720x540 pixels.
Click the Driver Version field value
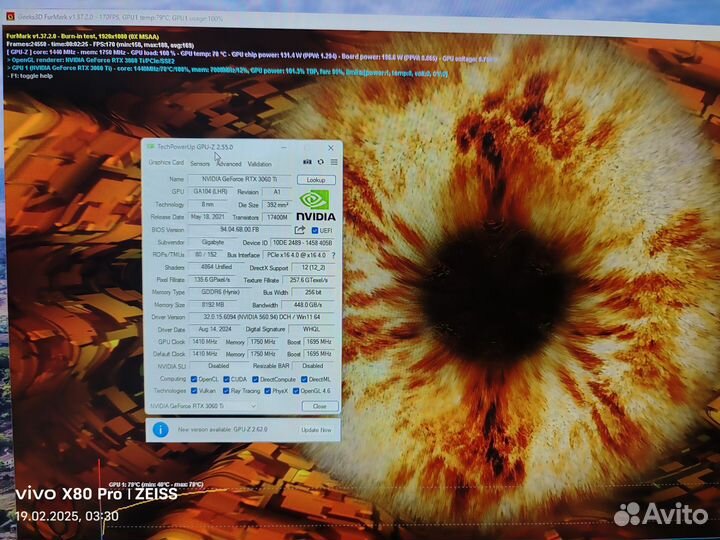[x=262, y=317]
